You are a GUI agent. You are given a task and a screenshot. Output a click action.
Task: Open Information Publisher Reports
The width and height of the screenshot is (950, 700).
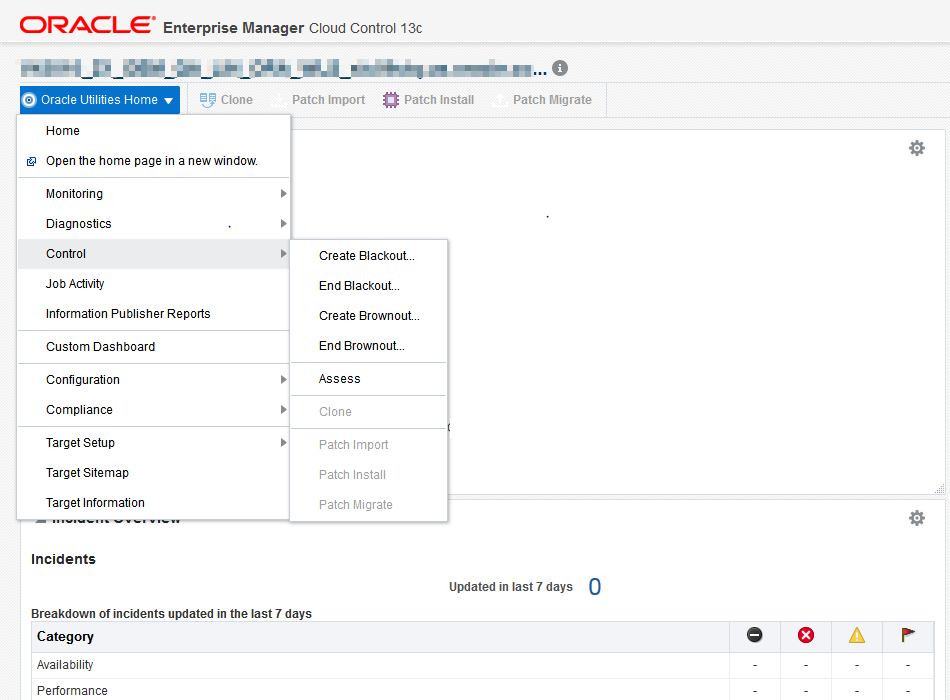point(153,314)
